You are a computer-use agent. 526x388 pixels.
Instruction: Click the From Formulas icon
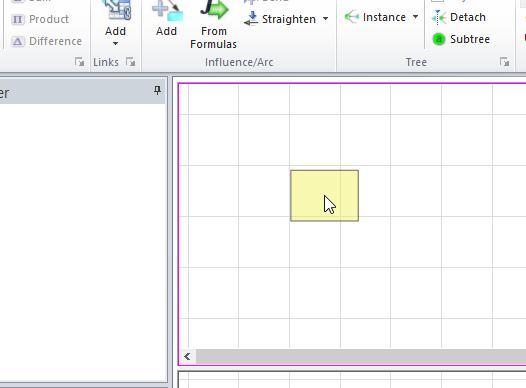[214, 10]
